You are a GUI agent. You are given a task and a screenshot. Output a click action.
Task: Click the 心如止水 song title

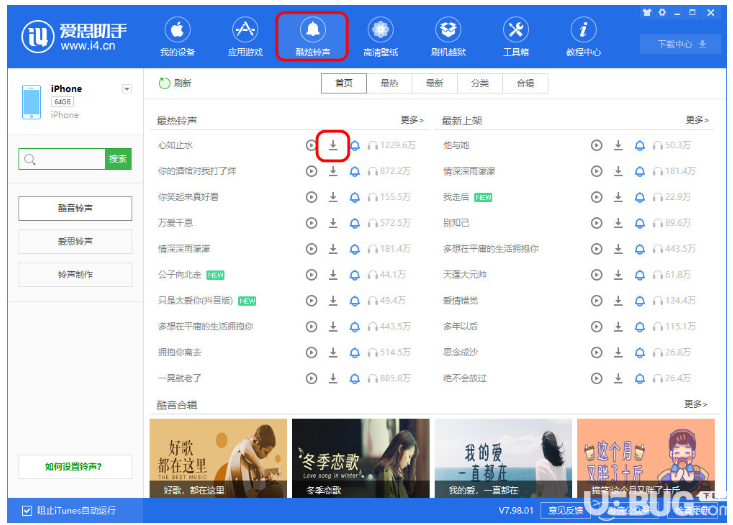pos(175,145)
